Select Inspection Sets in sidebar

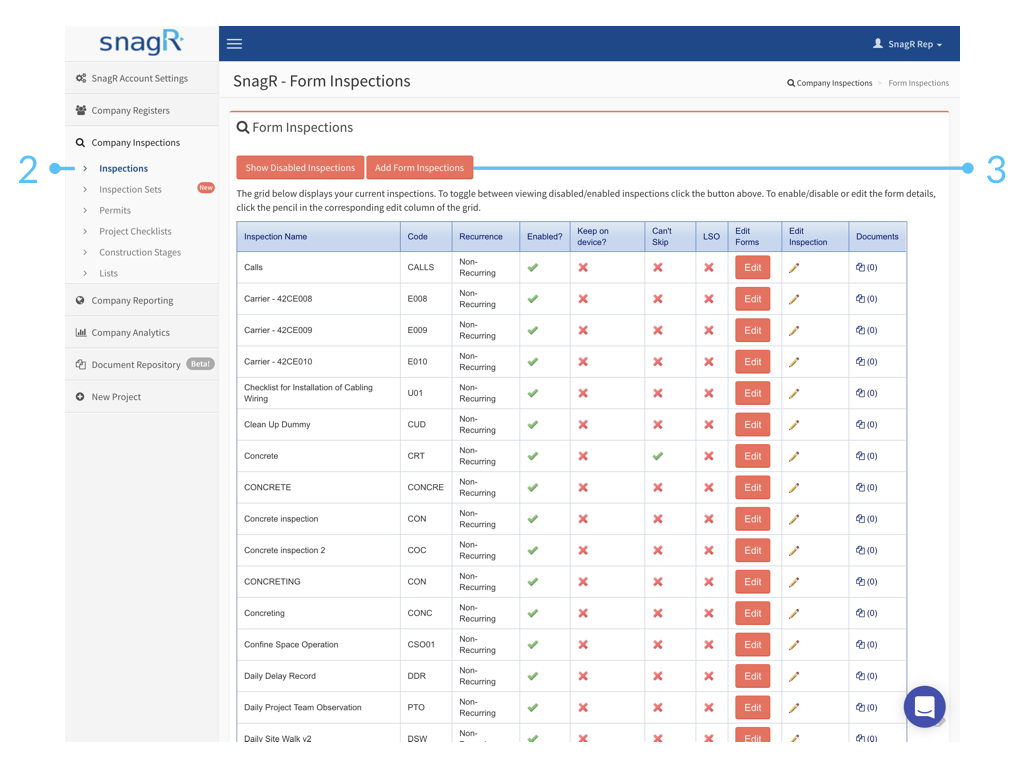130,189
